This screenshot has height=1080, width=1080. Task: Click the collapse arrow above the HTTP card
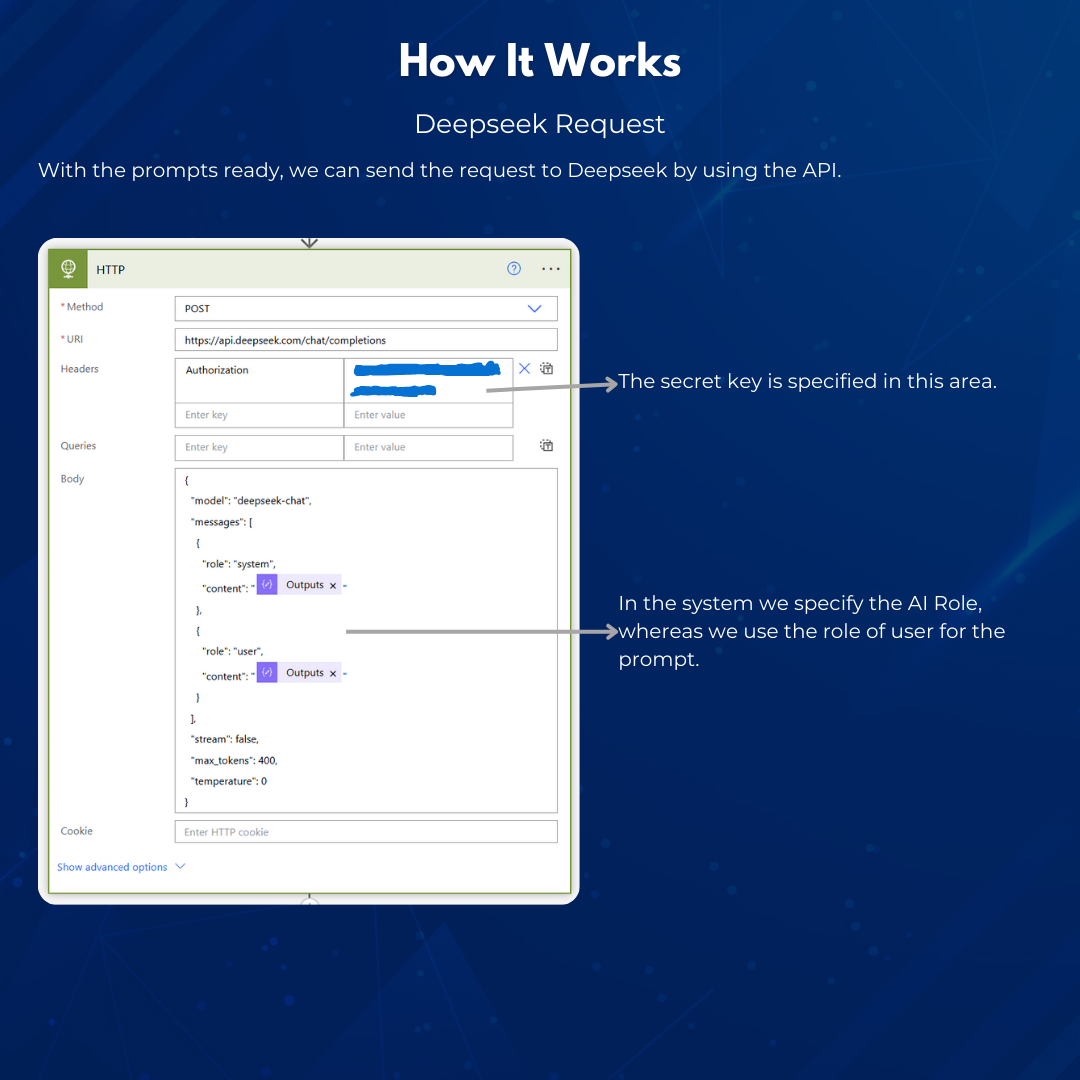(309, 242)
